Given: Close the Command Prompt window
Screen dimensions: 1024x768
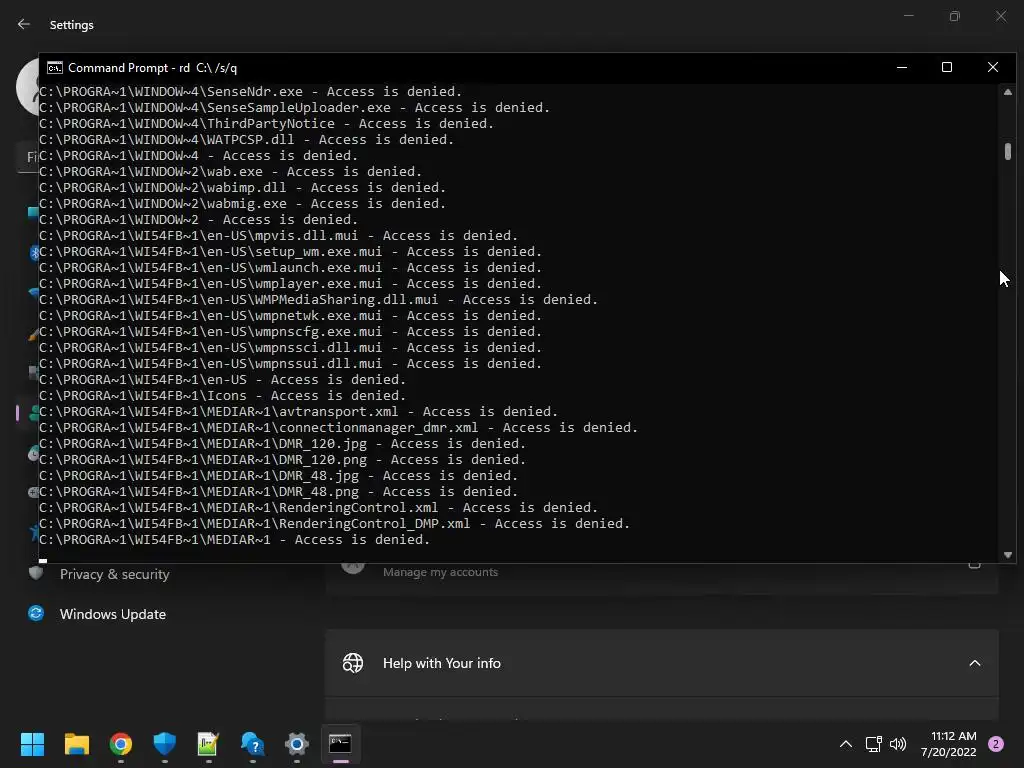Looking at the screenshot, I should (x=993, y=67).
